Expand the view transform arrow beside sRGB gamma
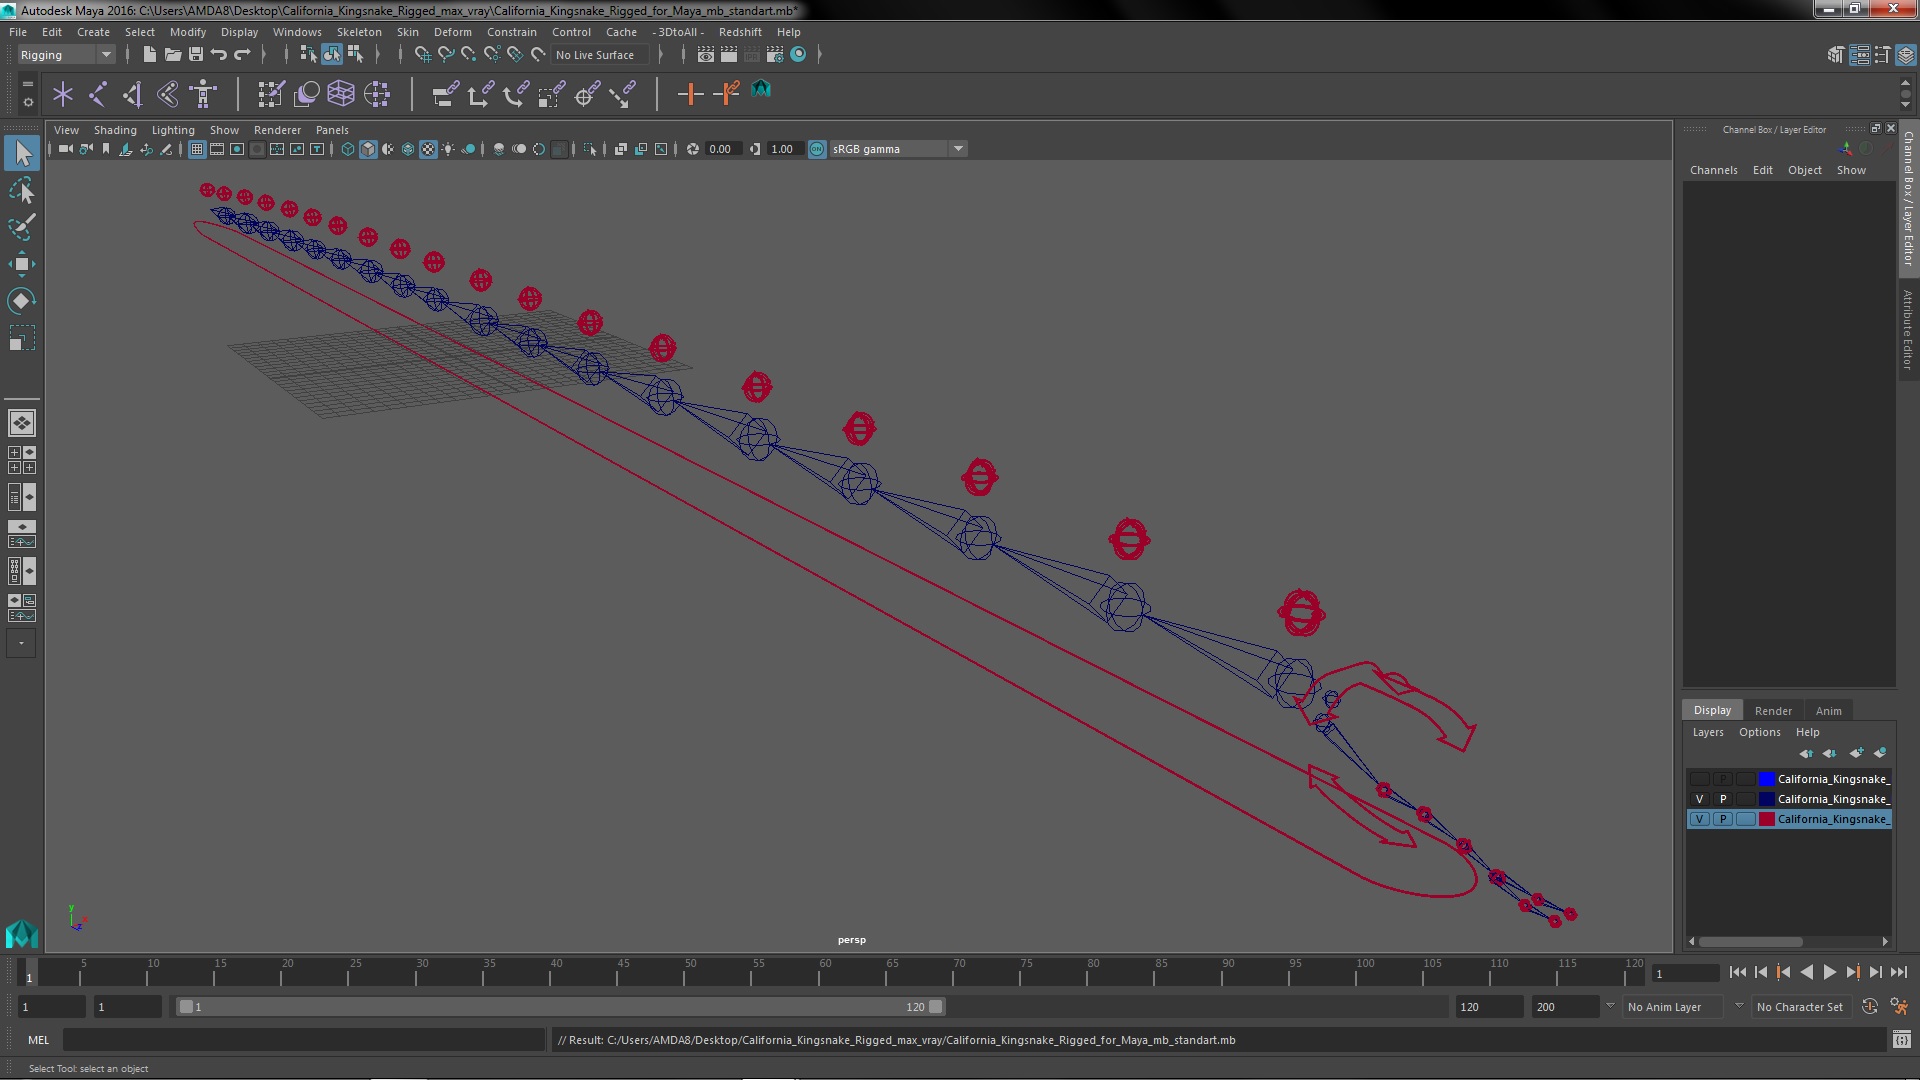The image size is (1920, 1080). (x=958, y=149)
